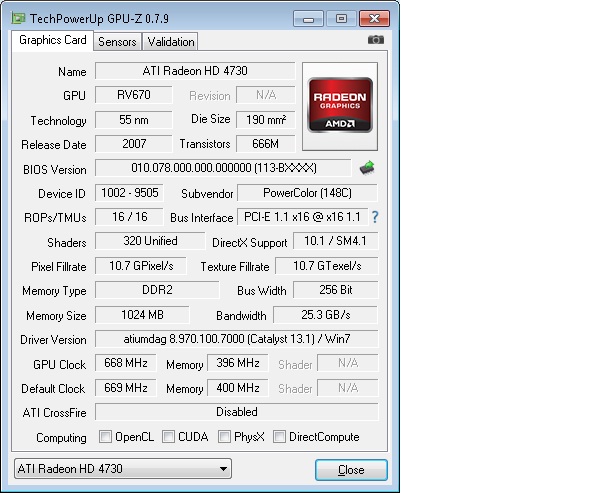Click the Release Date value 2007
Image resolution: width=614 pixels, height=493 pixels.
[134, 144]
